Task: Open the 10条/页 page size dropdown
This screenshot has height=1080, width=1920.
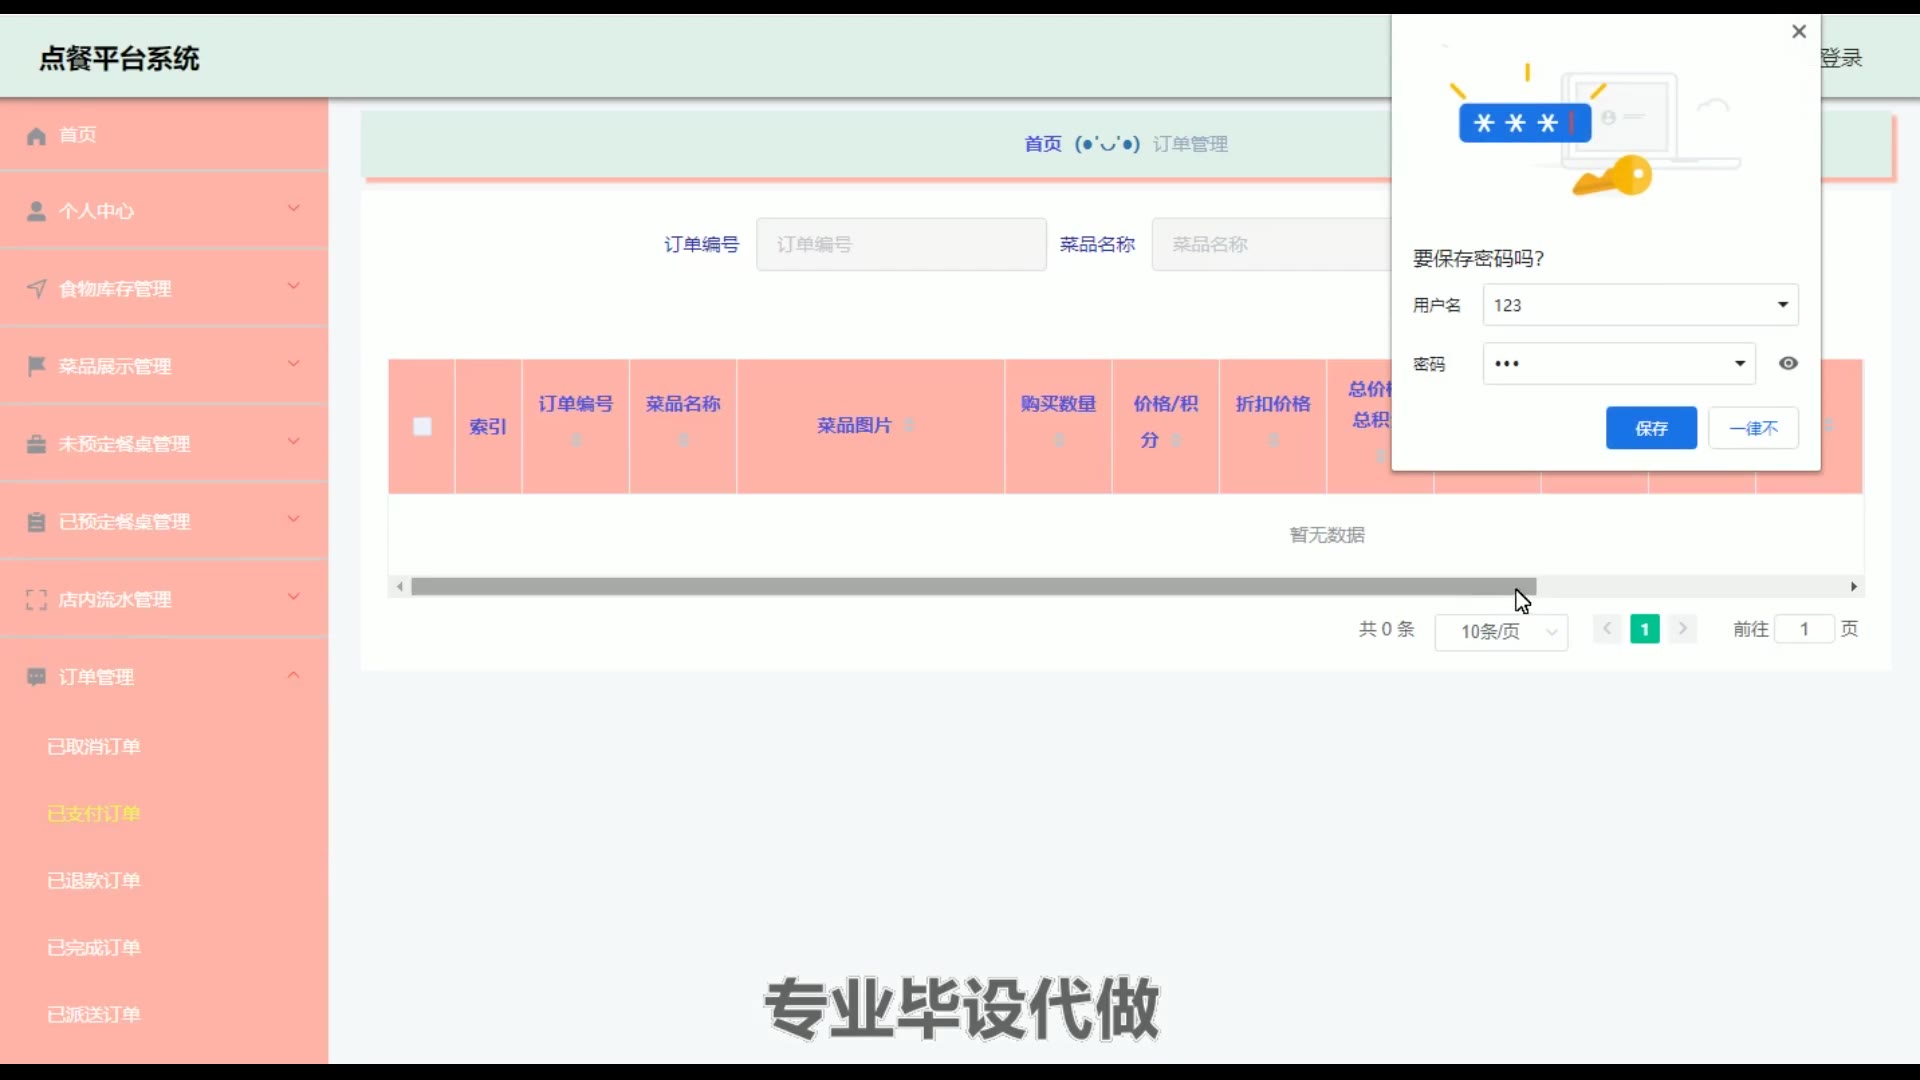Action: [1500, 631]
